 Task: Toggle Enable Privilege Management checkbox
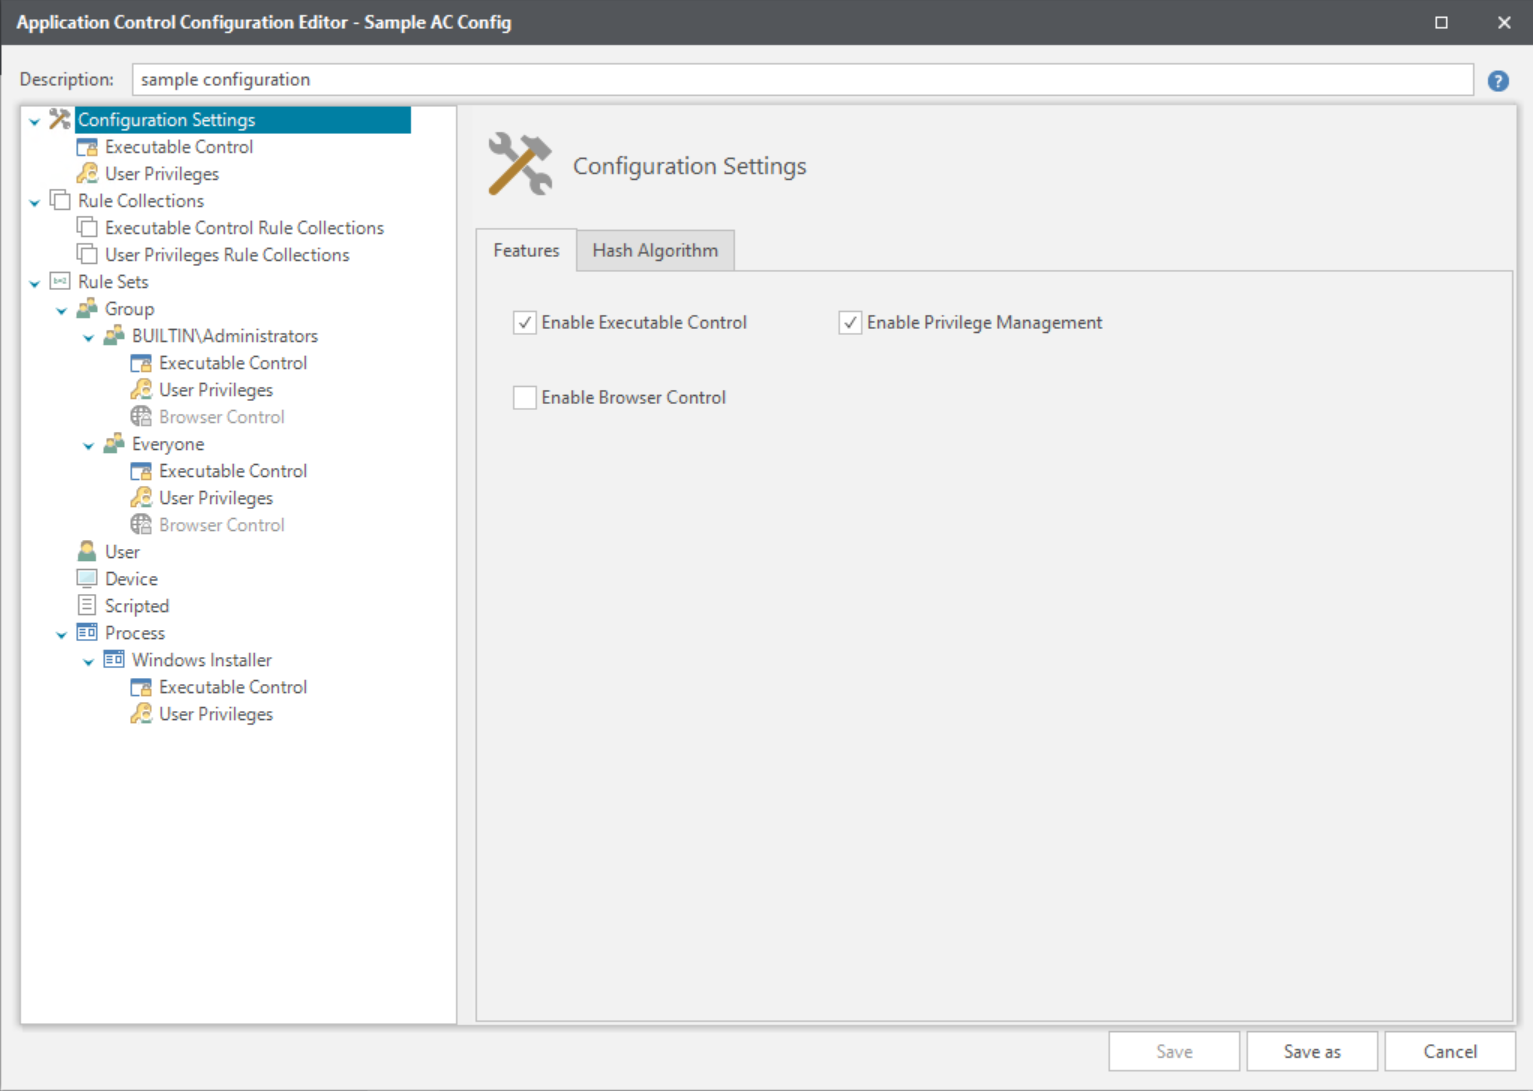click(x=850, y=323)
